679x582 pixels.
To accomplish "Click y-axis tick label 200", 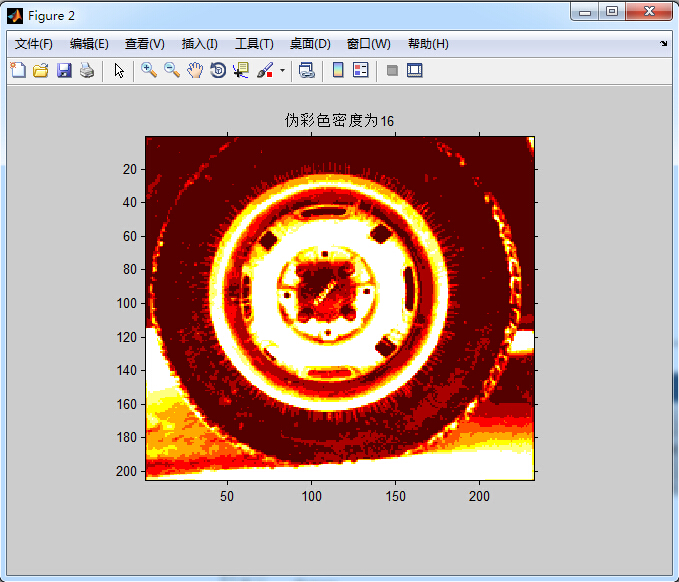I will point(126,471).
